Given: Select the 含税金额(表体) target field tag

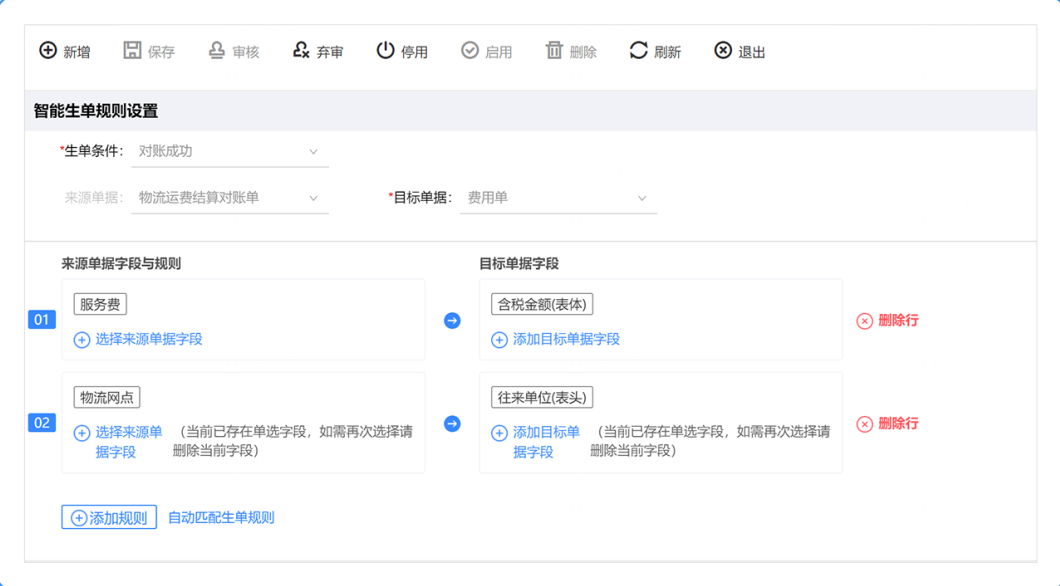Looking at the screenshot, I should pos(542,304).
